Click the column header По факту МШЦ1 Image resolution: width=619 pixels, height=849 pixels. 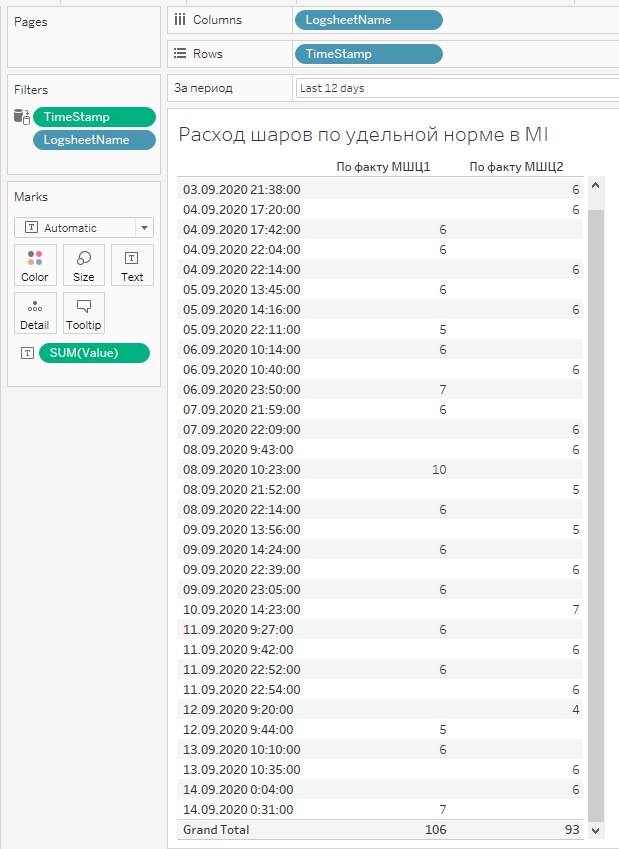tap(383, 167)
